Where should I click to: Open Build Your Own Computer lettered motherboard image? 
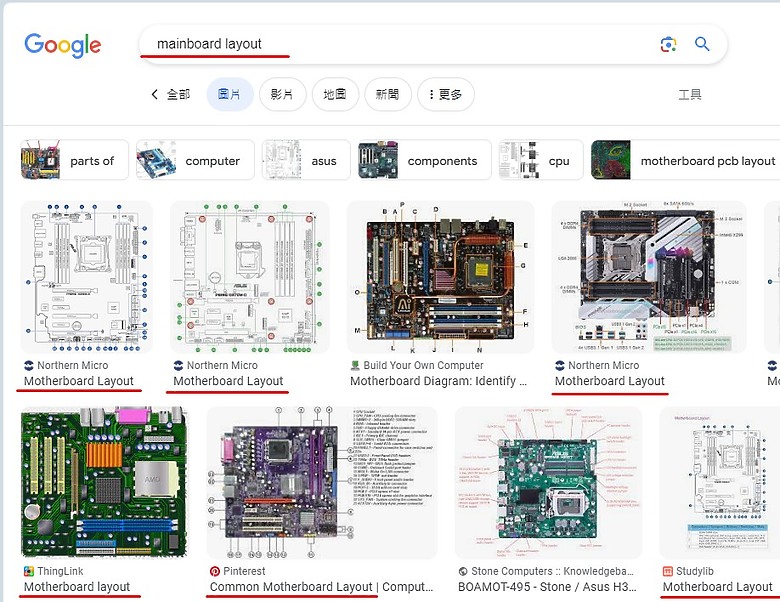tap(440, 277)
